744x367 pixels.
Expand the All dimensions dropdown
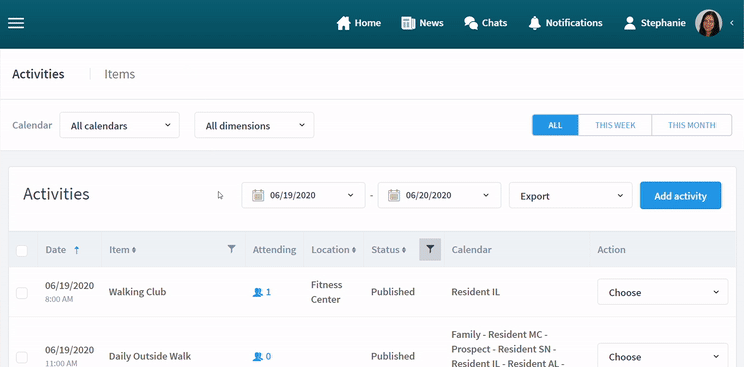point(254,125)
